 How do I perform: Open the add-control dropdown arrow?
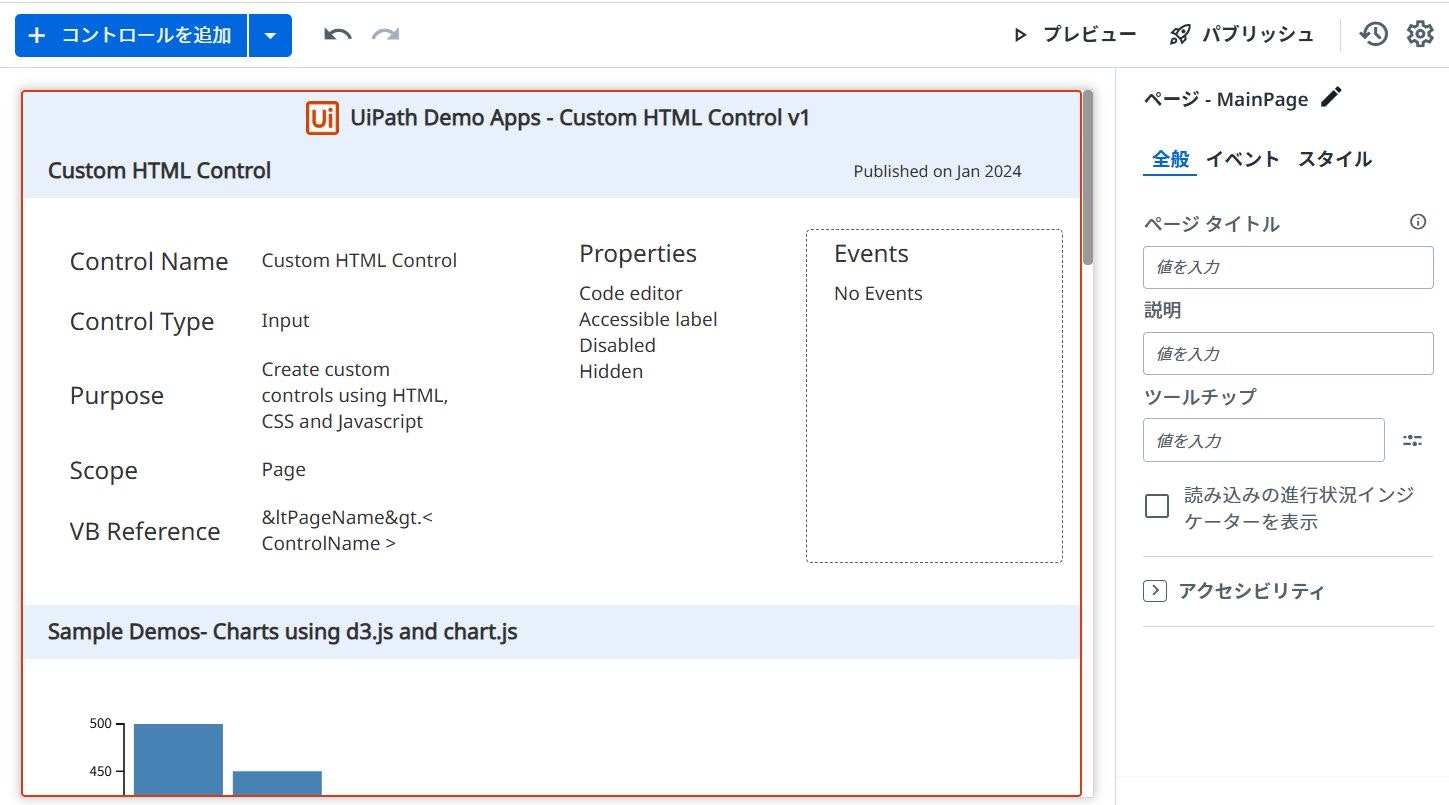click(270, 35)
